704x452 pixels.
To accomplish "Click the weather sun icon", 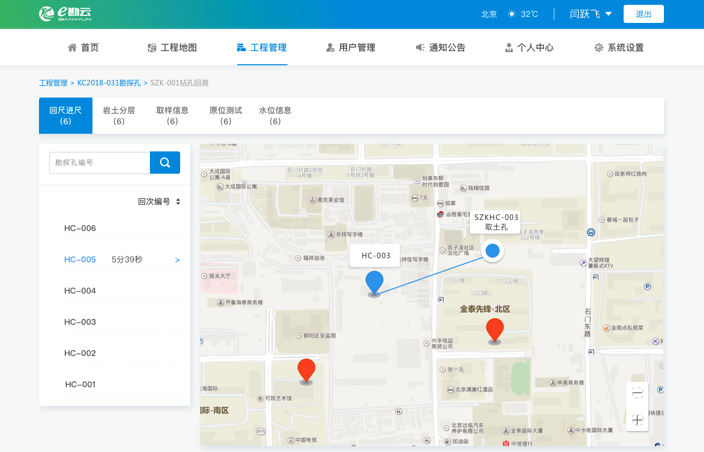I will tap(512, 14).
